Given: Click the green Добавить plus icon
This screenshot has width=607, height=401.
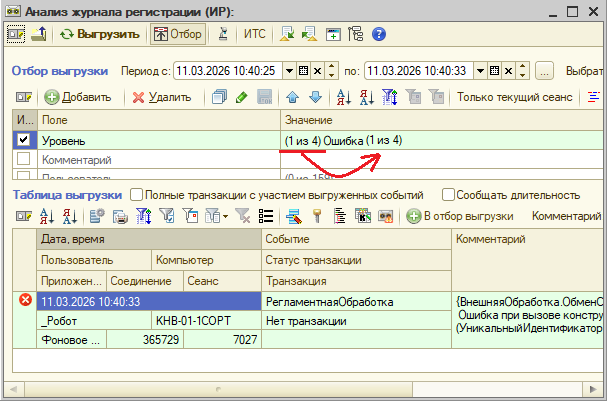Looking at the screenshot, I should click(51, 97).
